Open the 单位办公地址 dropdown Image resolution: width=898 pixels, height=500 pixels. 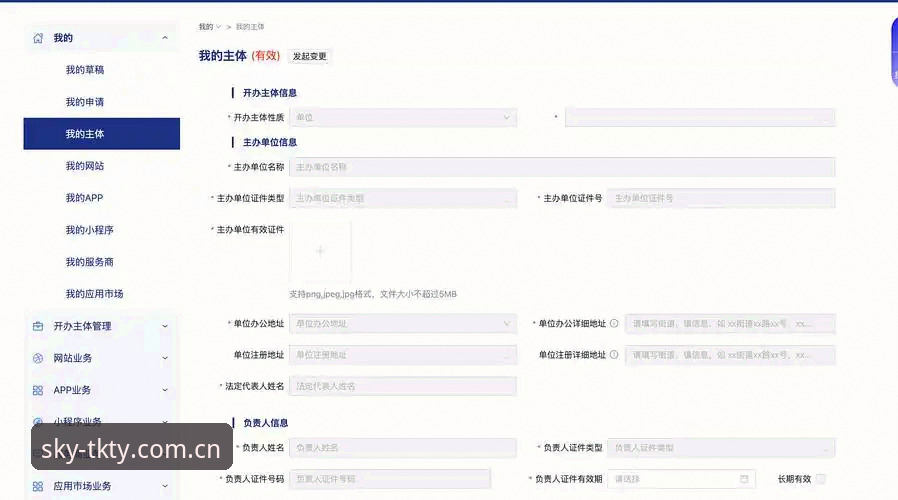coord(403,324)
